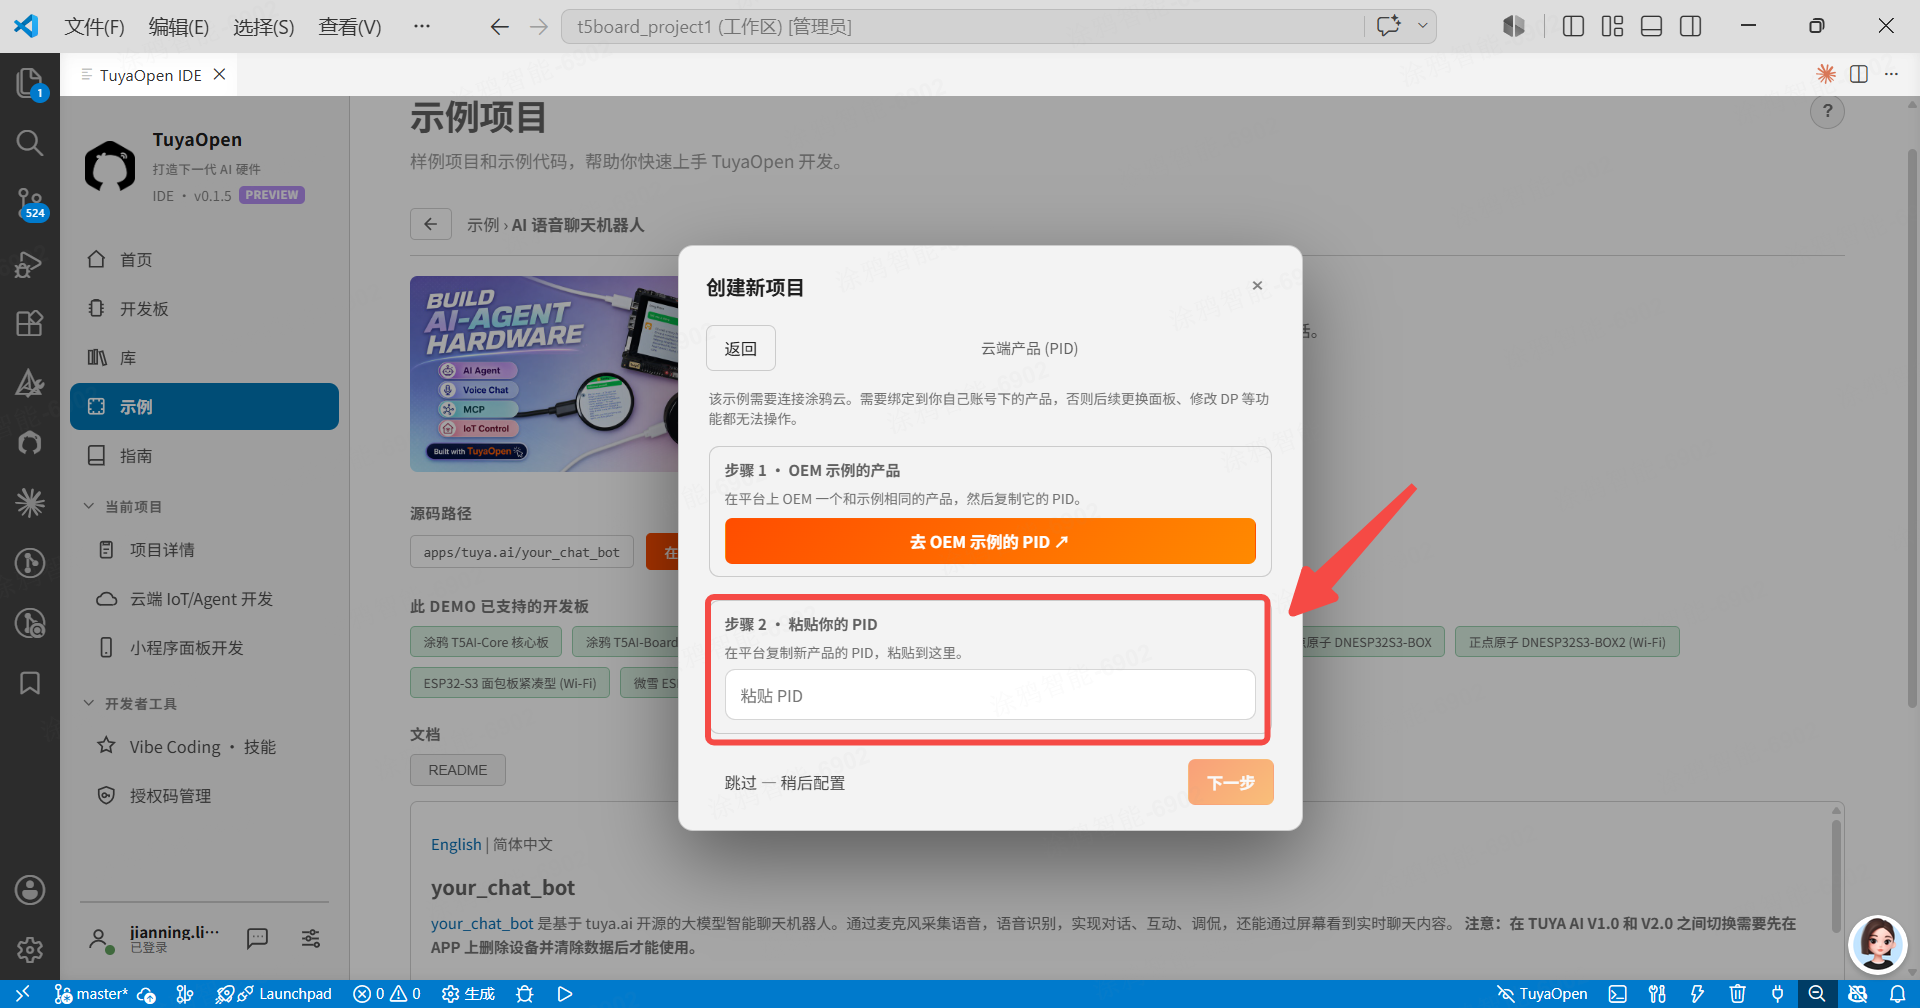
Task: Click the run play icon in status bar
Action: click(x=565, y=994)
